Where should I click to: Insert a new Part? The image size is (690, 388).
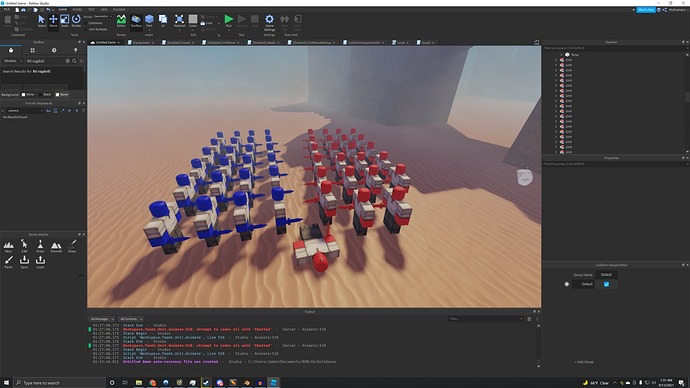(149, 21)
